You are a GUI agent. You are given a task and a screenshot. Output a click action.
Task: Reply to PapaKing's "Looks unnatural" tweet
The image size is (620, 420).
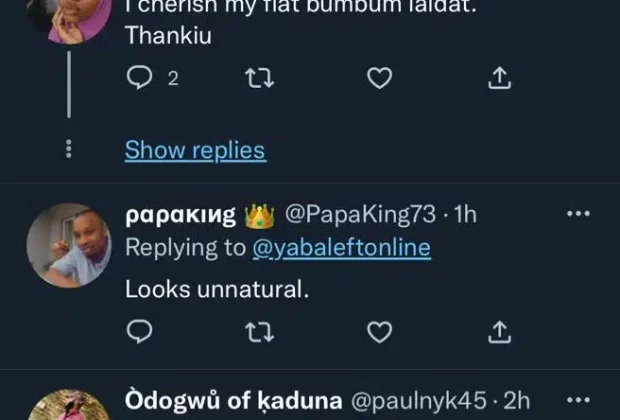[140, 331]
